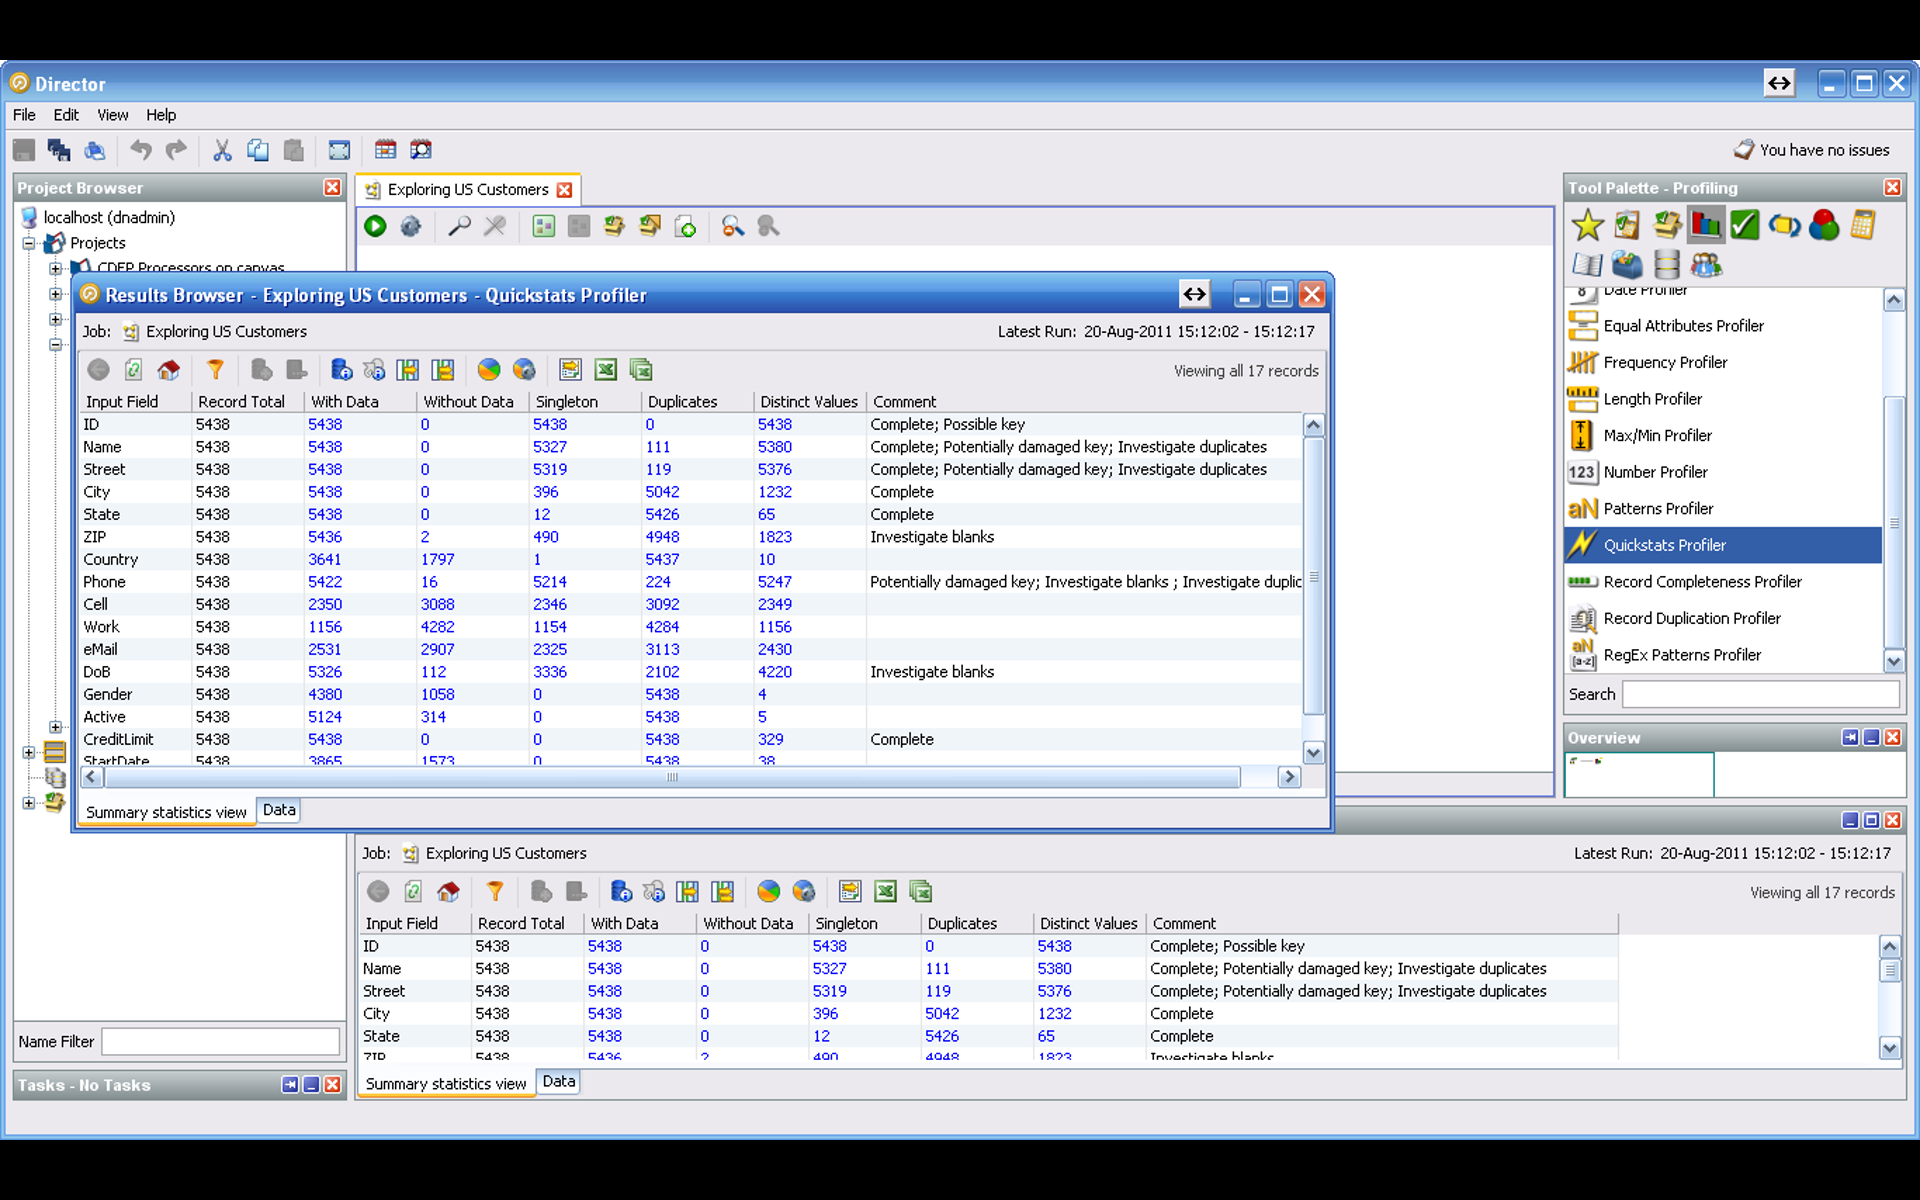Click the Tool Palette Search input field

pyautogui.click(x=1760, y=694)
